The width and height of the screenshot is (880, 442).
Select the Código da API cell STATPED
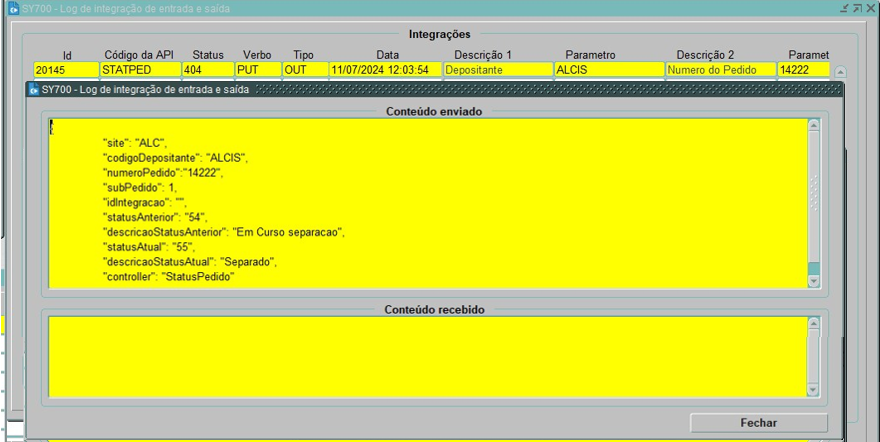140,70
